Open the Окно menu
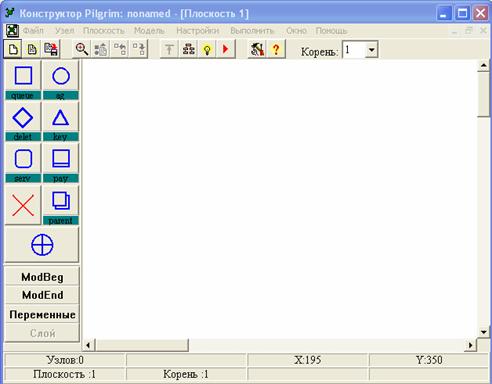 click(x=296, y=31)
